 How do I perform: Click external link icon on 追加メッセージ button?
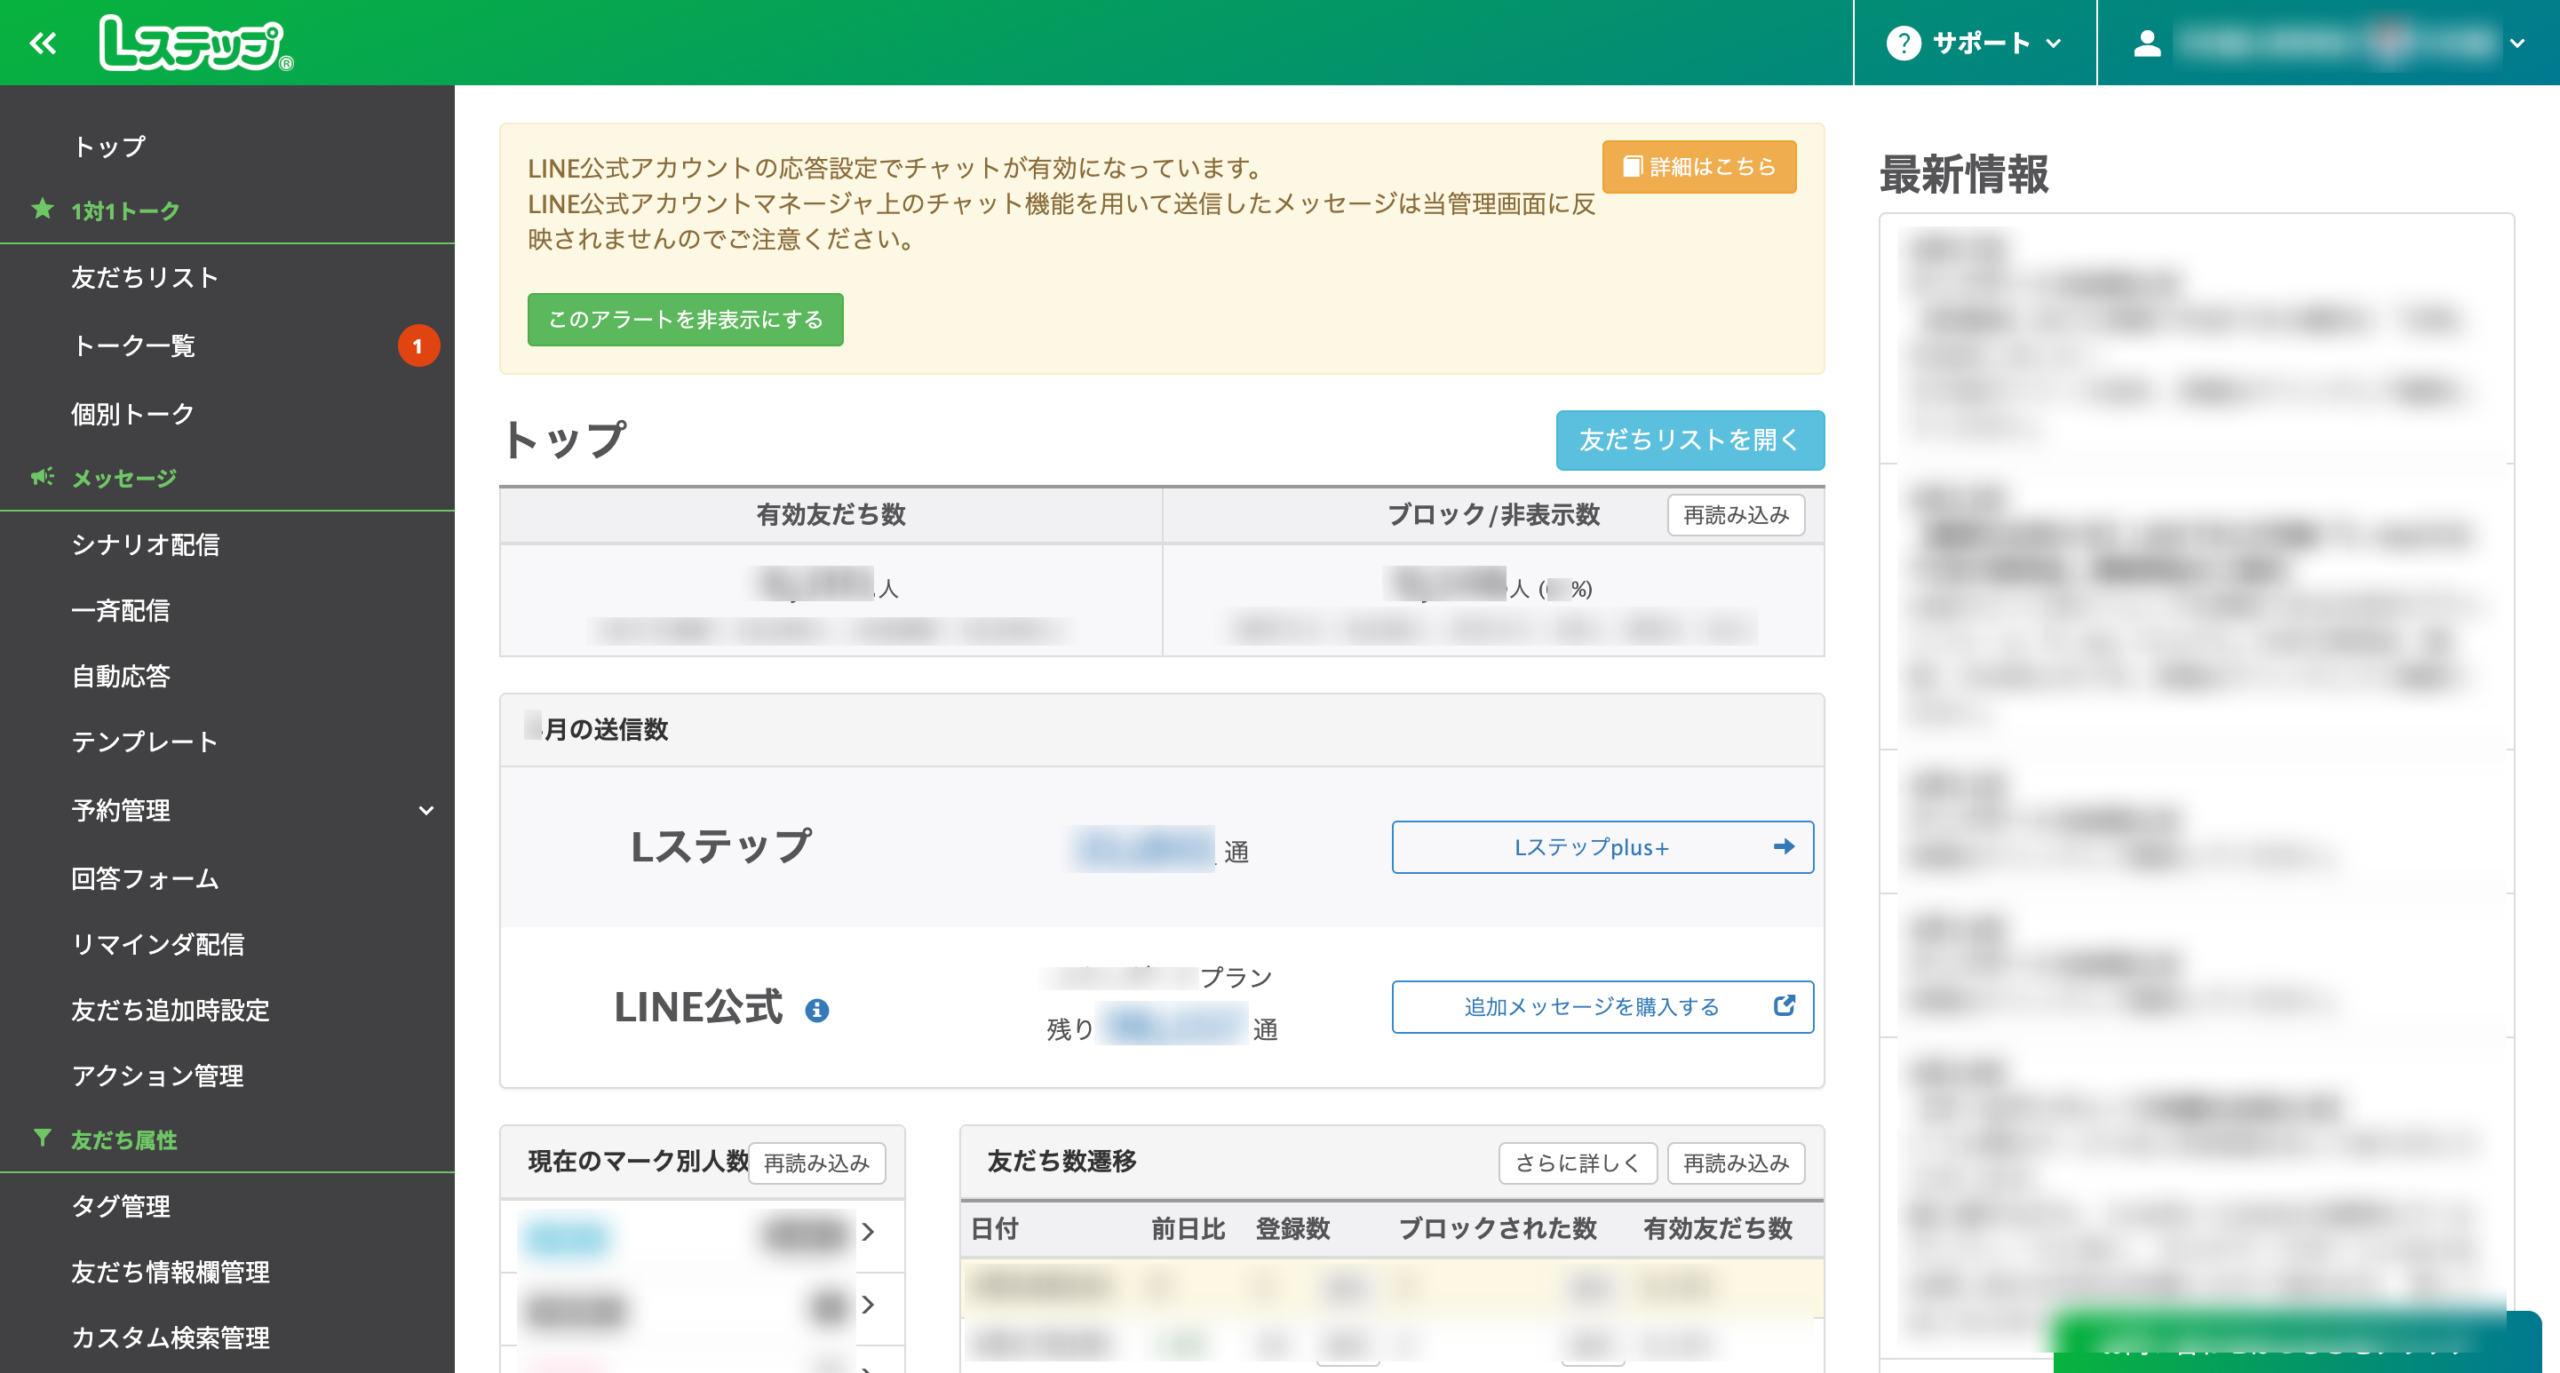coord(1784,1006)
